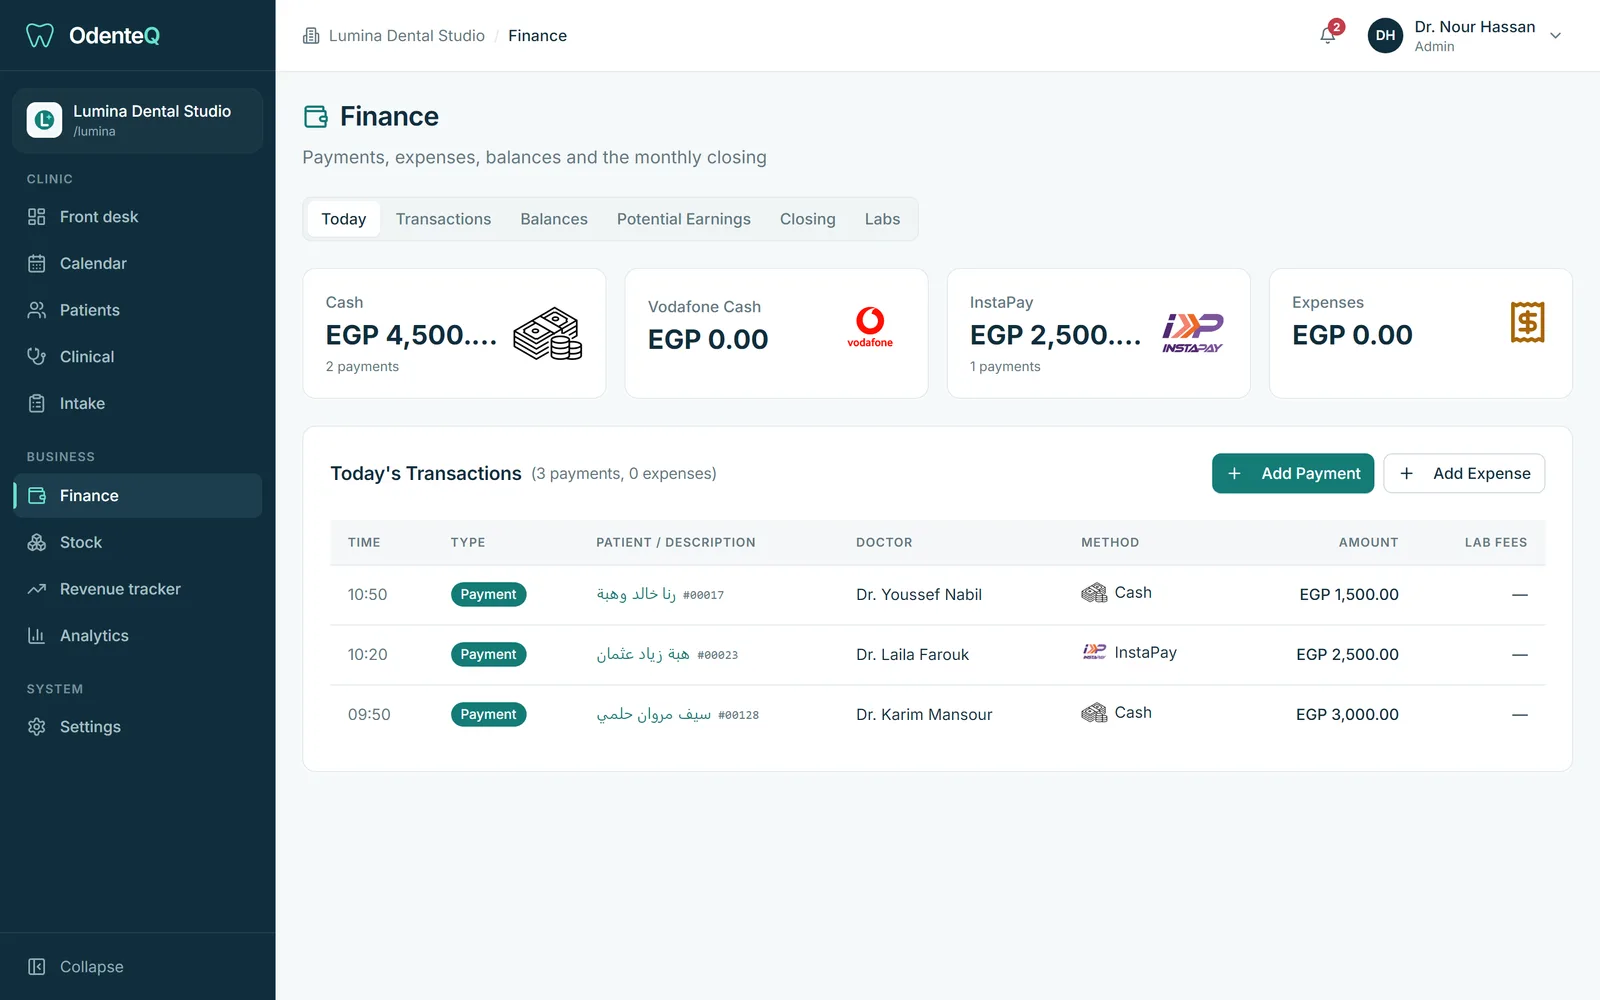Image resolution: width=1600 pixels, height=1000 pixels.
Task: Click the Payment badge in 09:50 row
Action: [488, 714]
